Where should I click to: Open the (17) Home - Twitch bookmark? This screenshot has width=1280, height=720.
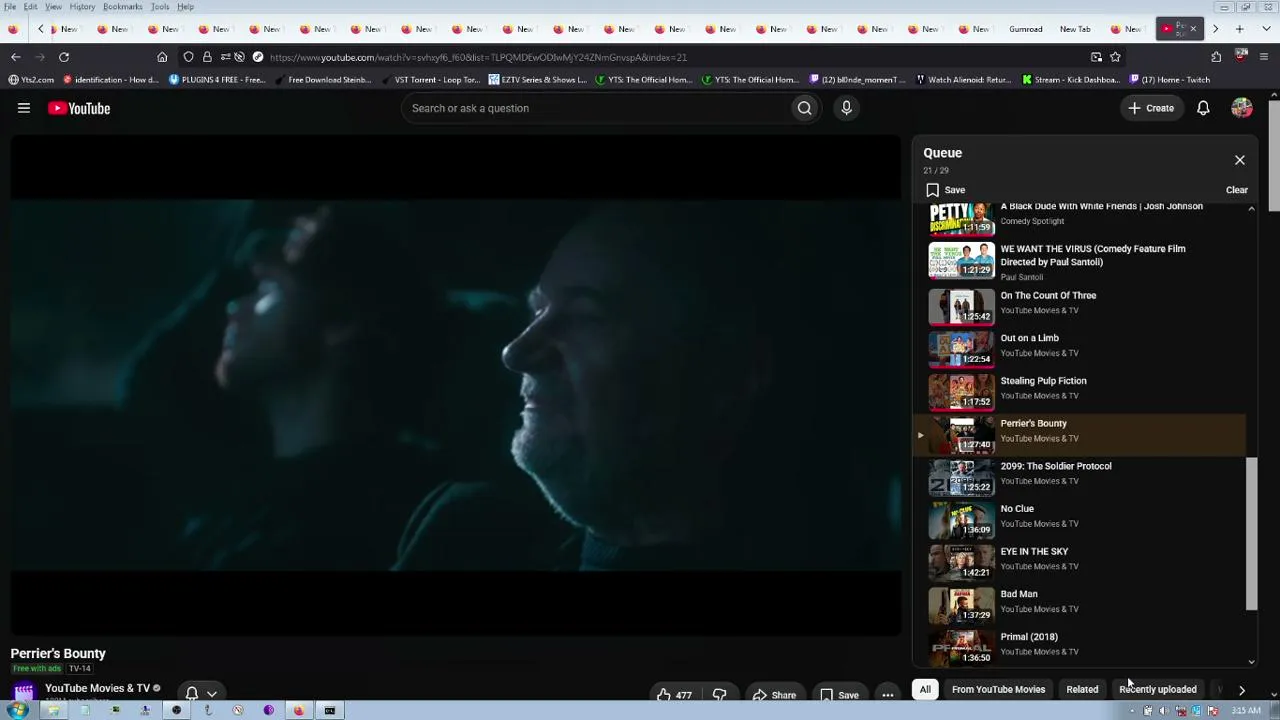[x=1171, y=80]
